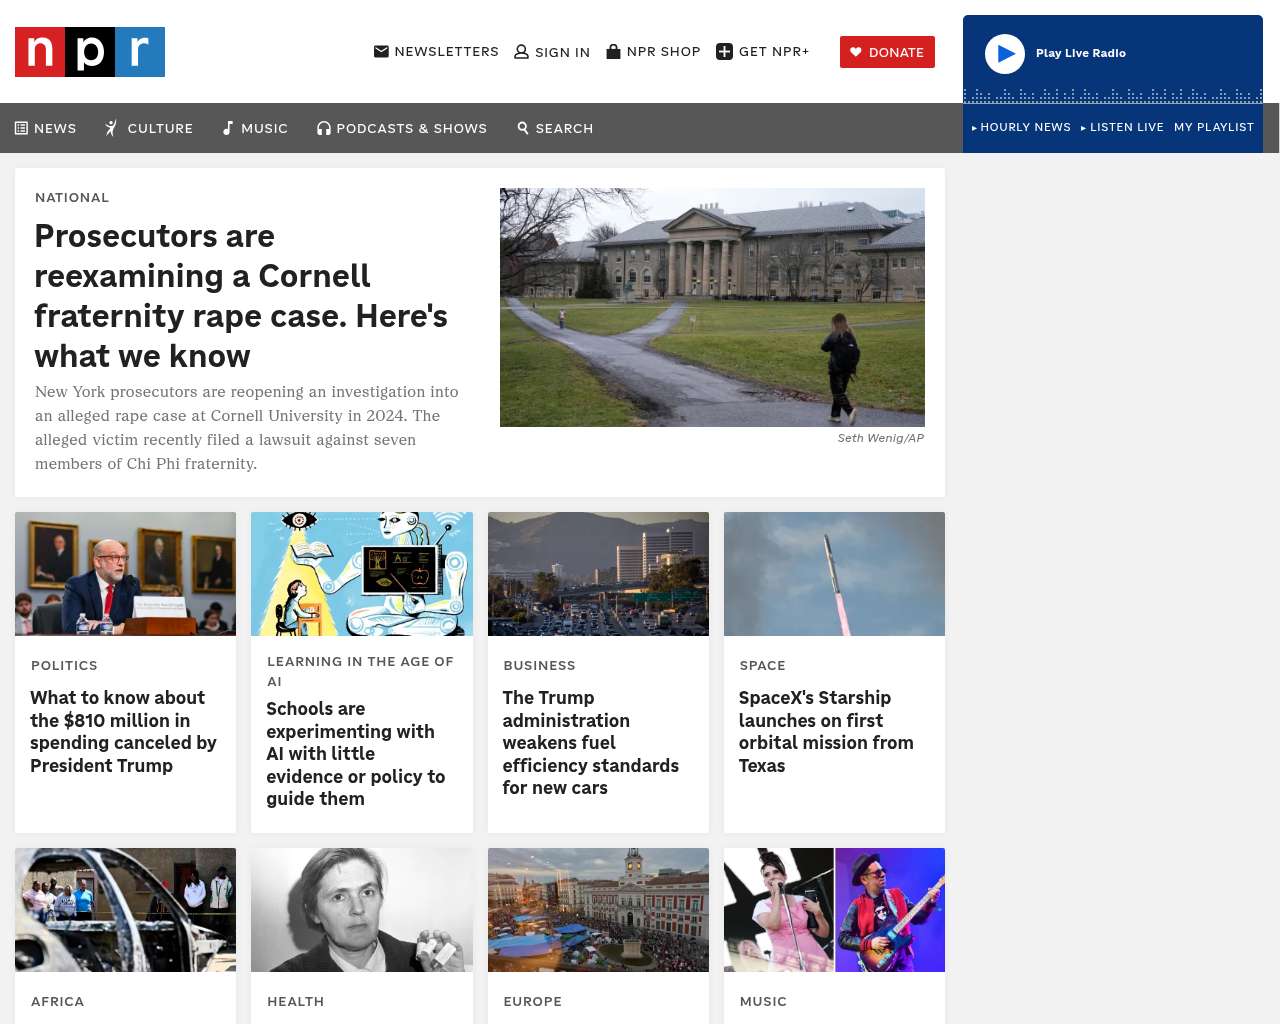This screenshot has height=1024, width=1280.
Task: Click the Get NPR+ plus icon
Action: (x=725, y=52)
